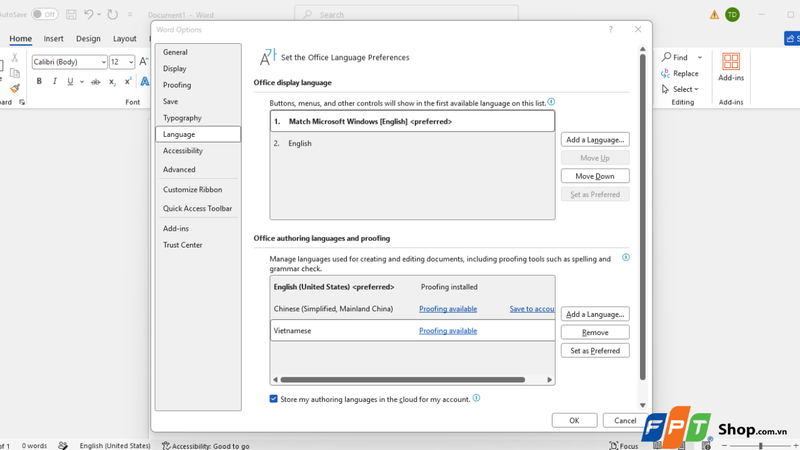Click Add a Language for authoring languages
The image size is (800, 450).
[595, 314]
